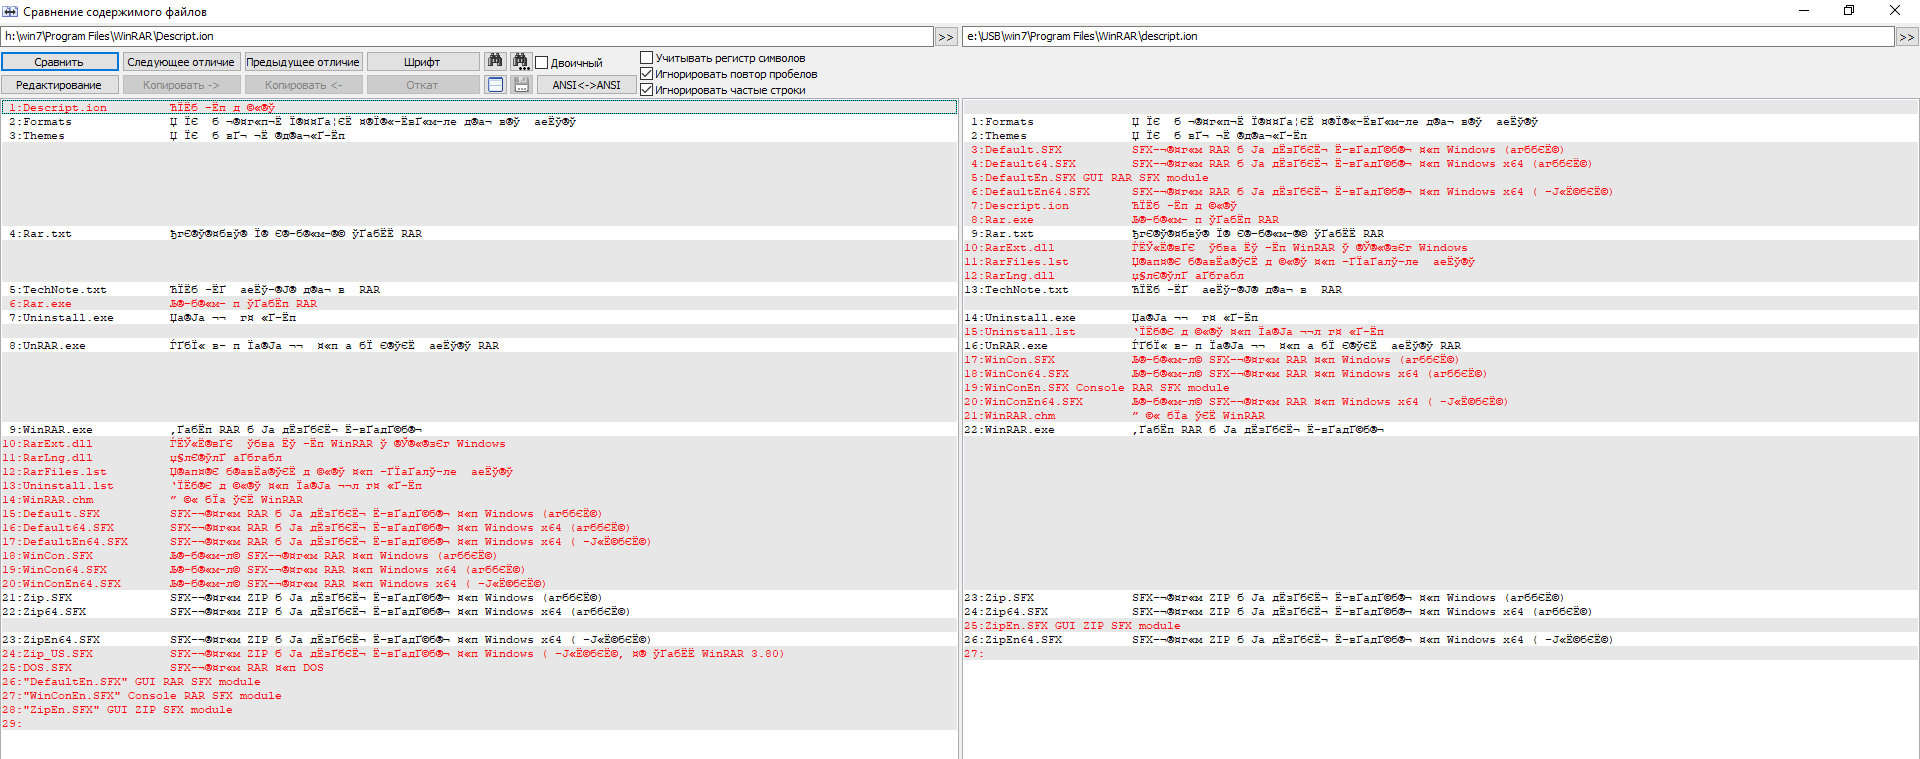Click the compare window title bar icon
Image resolution: width=1920 pixels, height=759 pixels.
11,12
